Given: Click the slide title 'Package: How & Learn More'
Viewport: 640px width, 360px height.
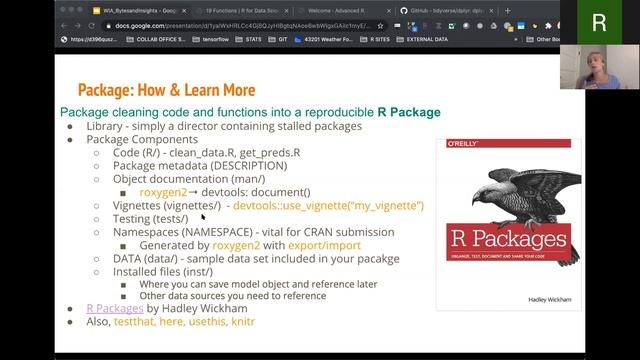Looking at the screenshot, I should tap(167, 90).
